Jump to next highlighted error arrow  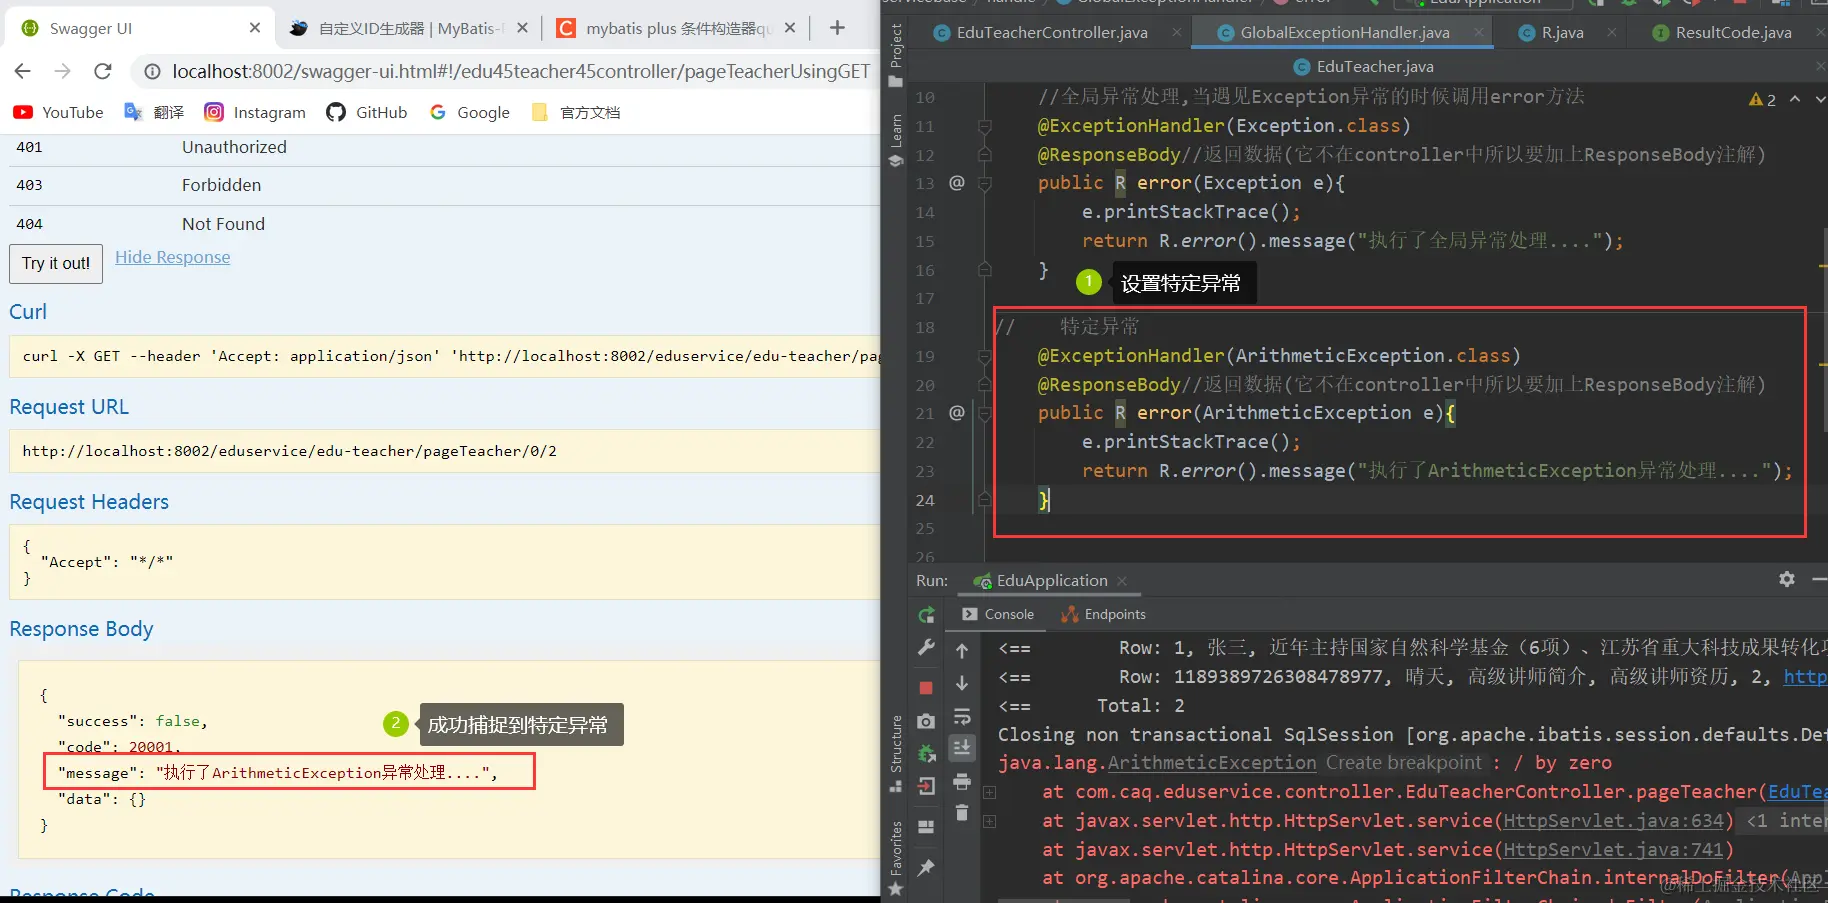pos(1820,99)
